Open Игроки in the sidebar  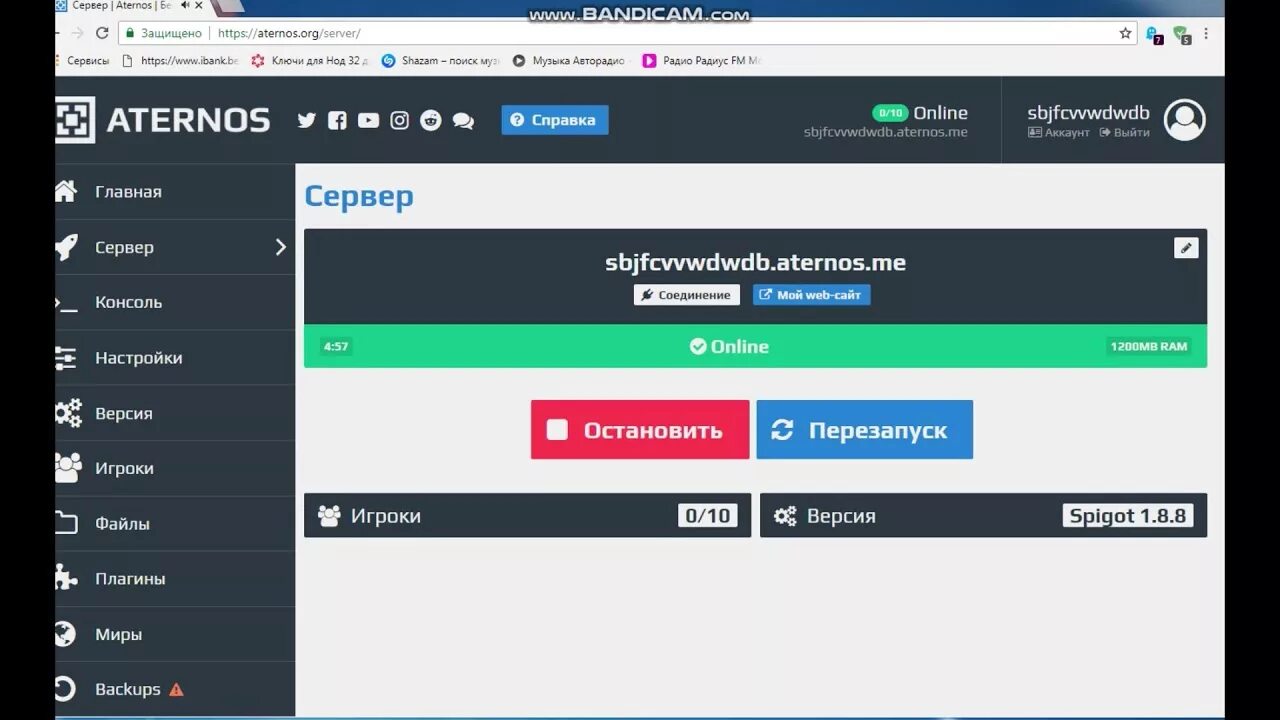click(x=175, y=468)
